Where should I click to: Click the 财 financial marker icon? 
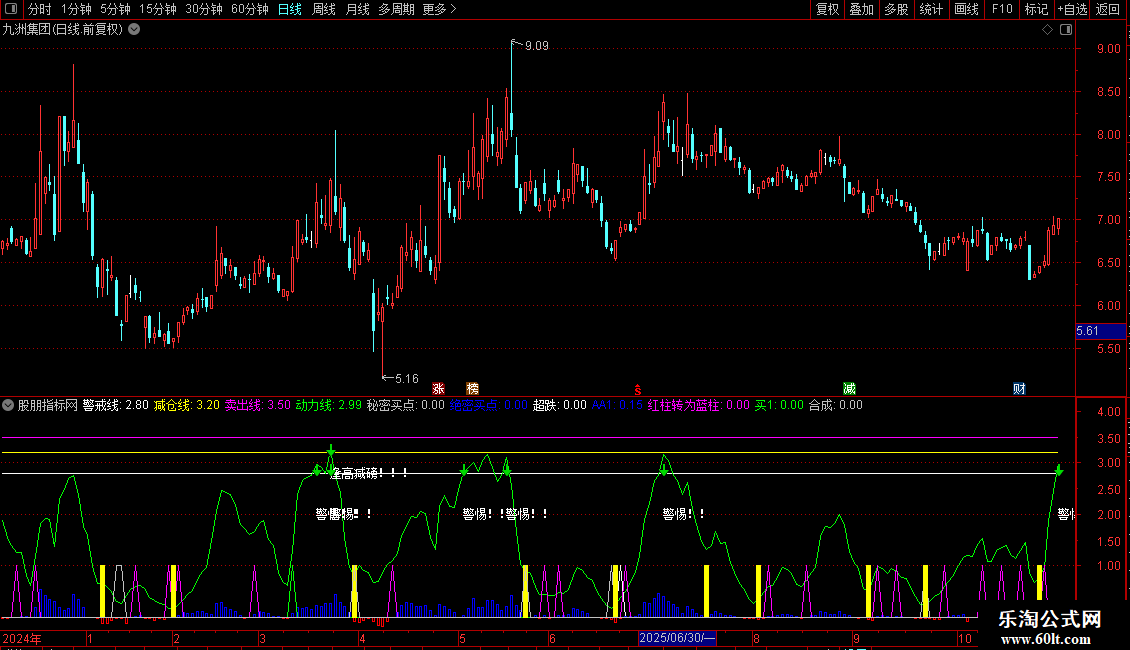point(1019,388)
